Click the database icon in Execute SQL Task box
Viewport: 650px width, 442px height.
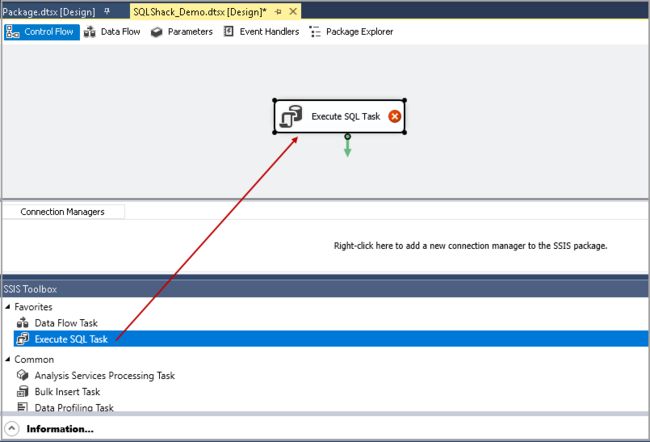coord(291,117)
